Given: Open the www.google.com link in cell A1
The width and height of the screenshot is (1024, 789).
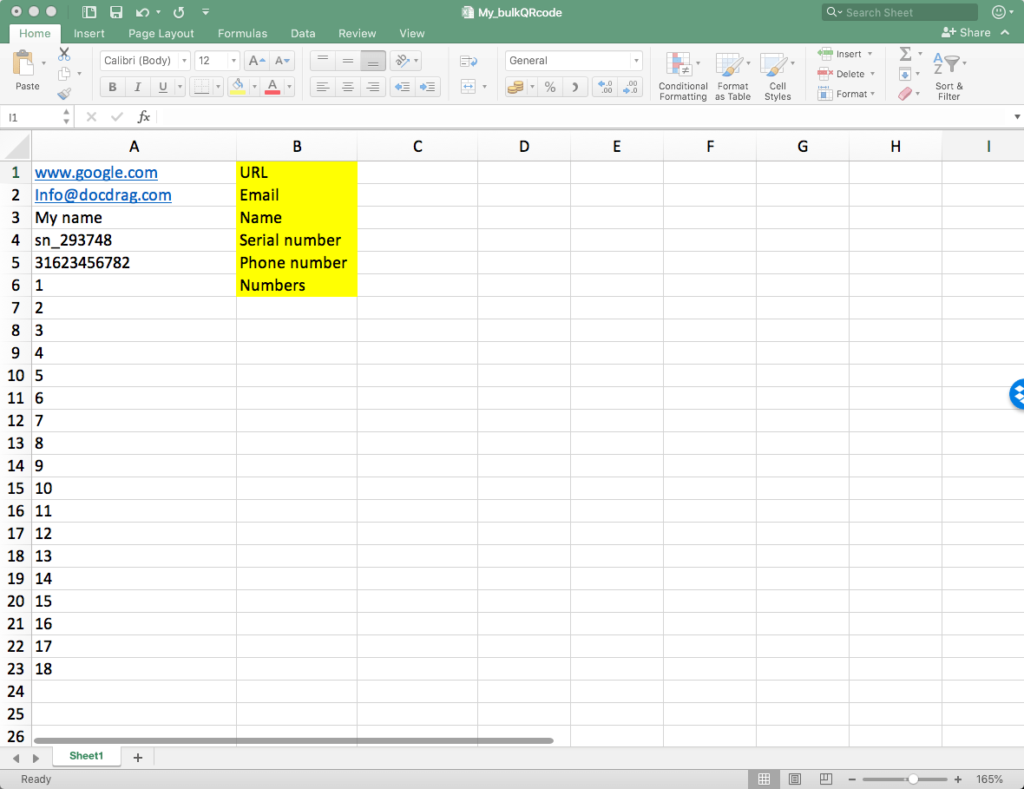Looking at the screenshot, I should tap(96, 173).
